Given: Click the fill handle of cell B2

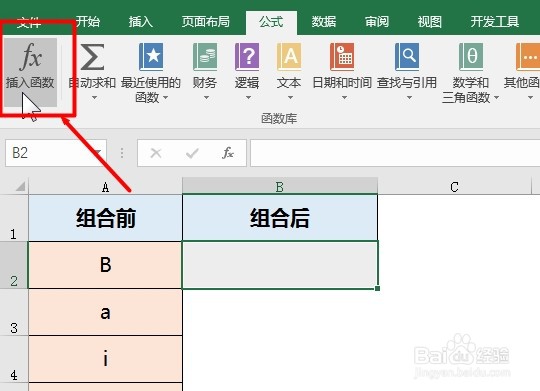Looking at the screenshot, I should tap(377, 288).
